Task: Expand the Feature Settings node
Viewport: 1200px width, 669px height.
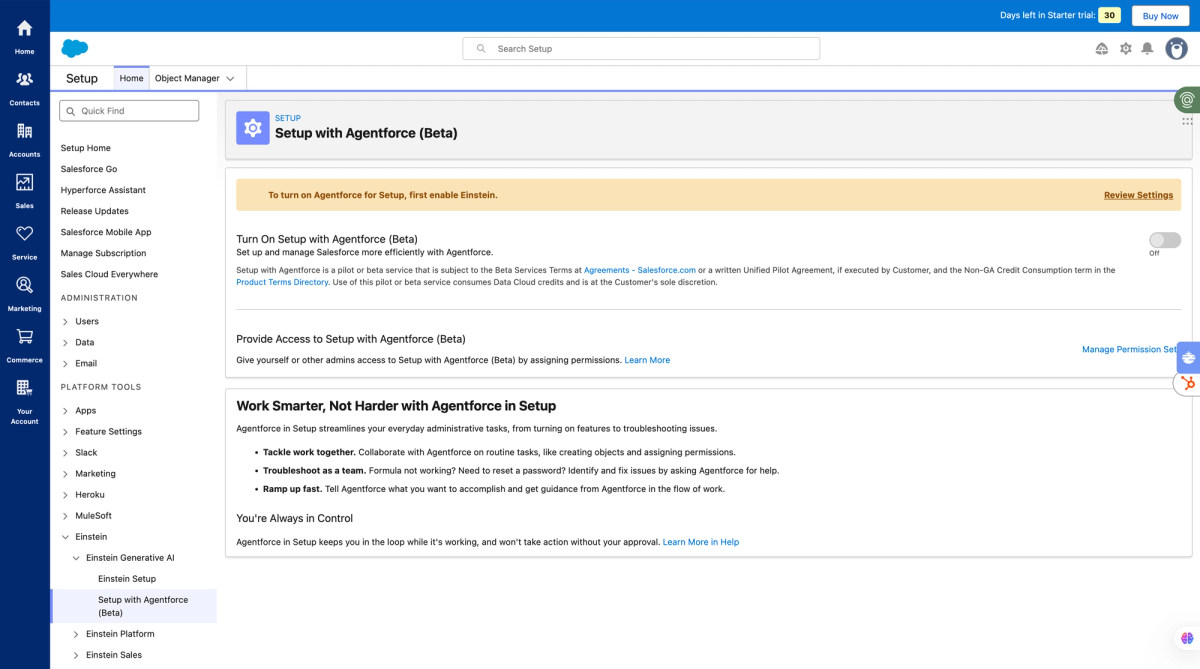Action: point(65,432)
